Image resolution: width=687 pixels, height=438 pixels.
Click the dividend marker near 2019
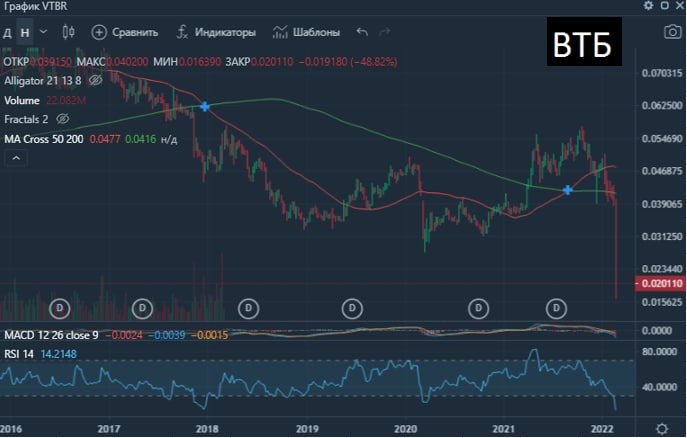point(352,308)
